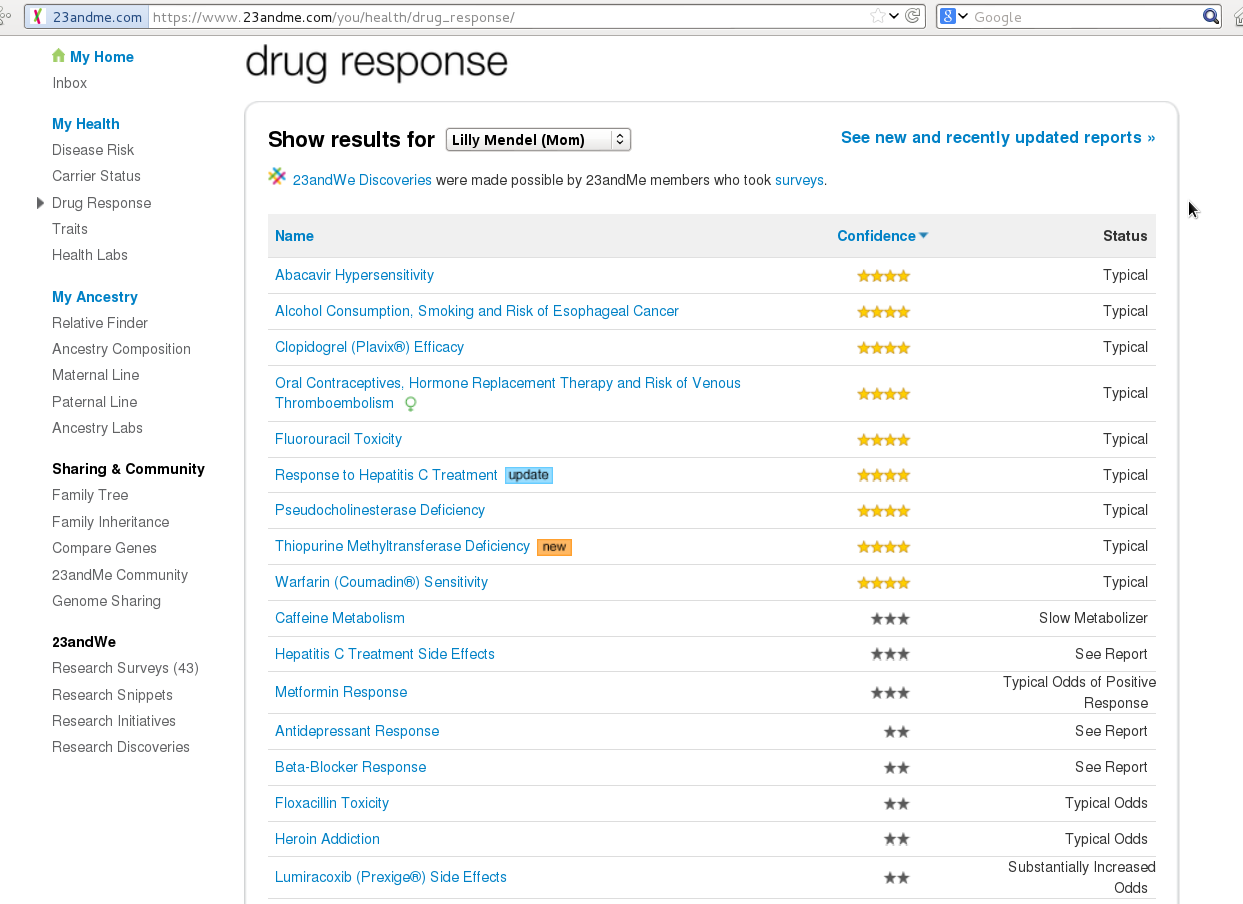Open Family Inheritance in the sidebar
1243x904 pixels.
pos(111,522)
